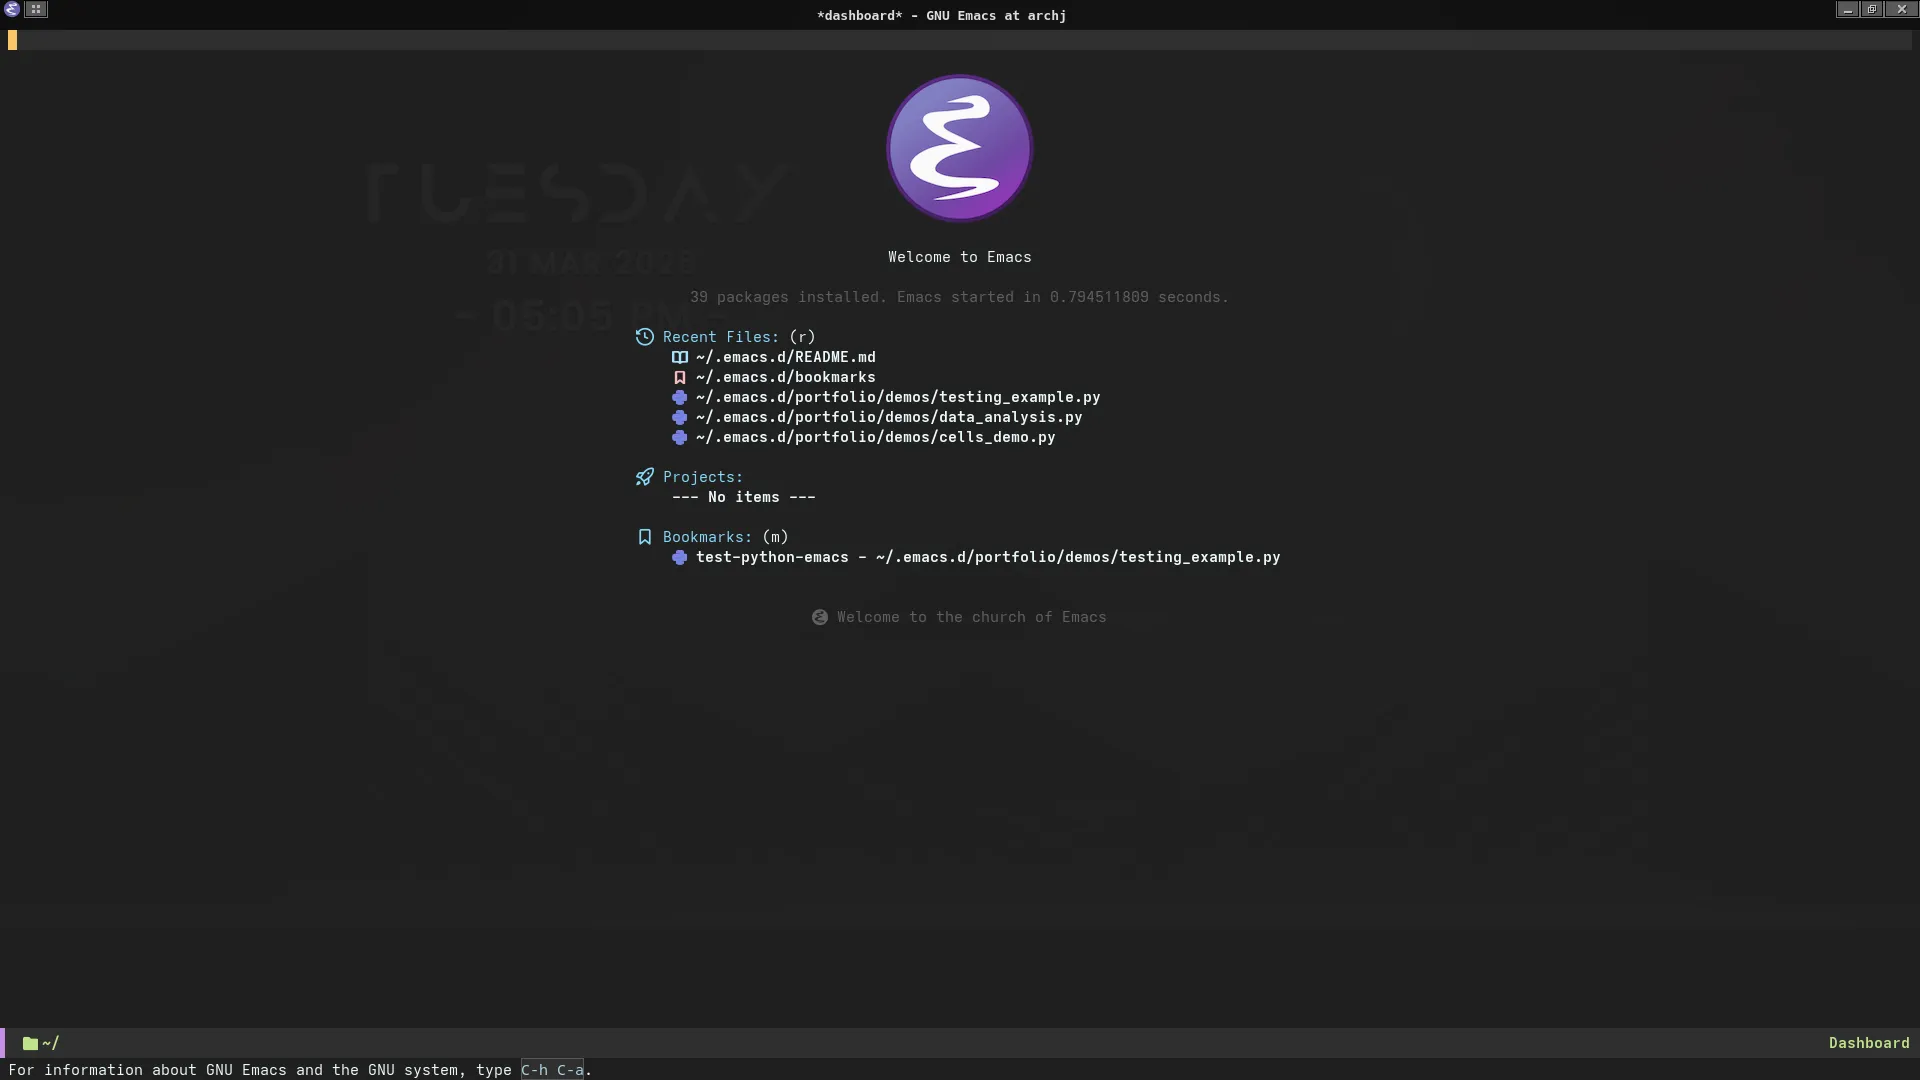Click the bookmark icon beside the Bookmarks heading
This screenshot has width=1920, height=1080.
click(x=645, y=537)
